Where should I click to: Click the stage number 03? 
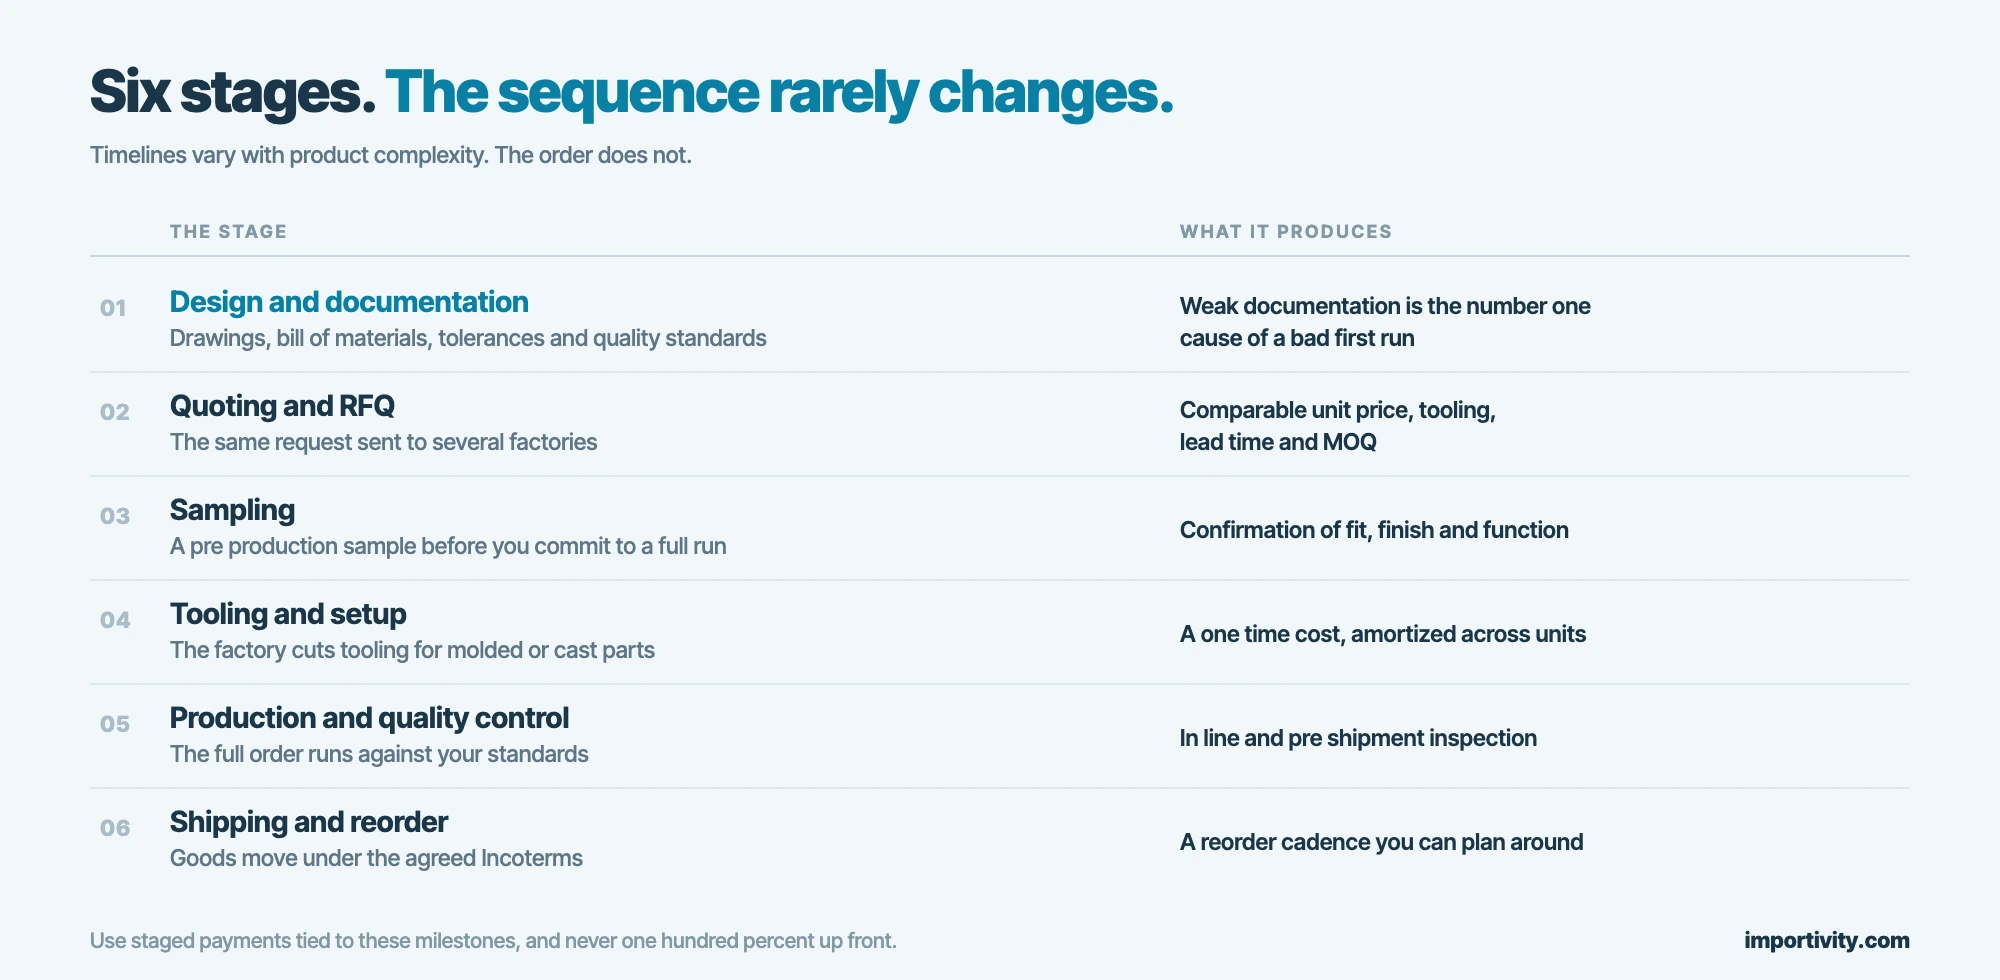tap(115, 516)
